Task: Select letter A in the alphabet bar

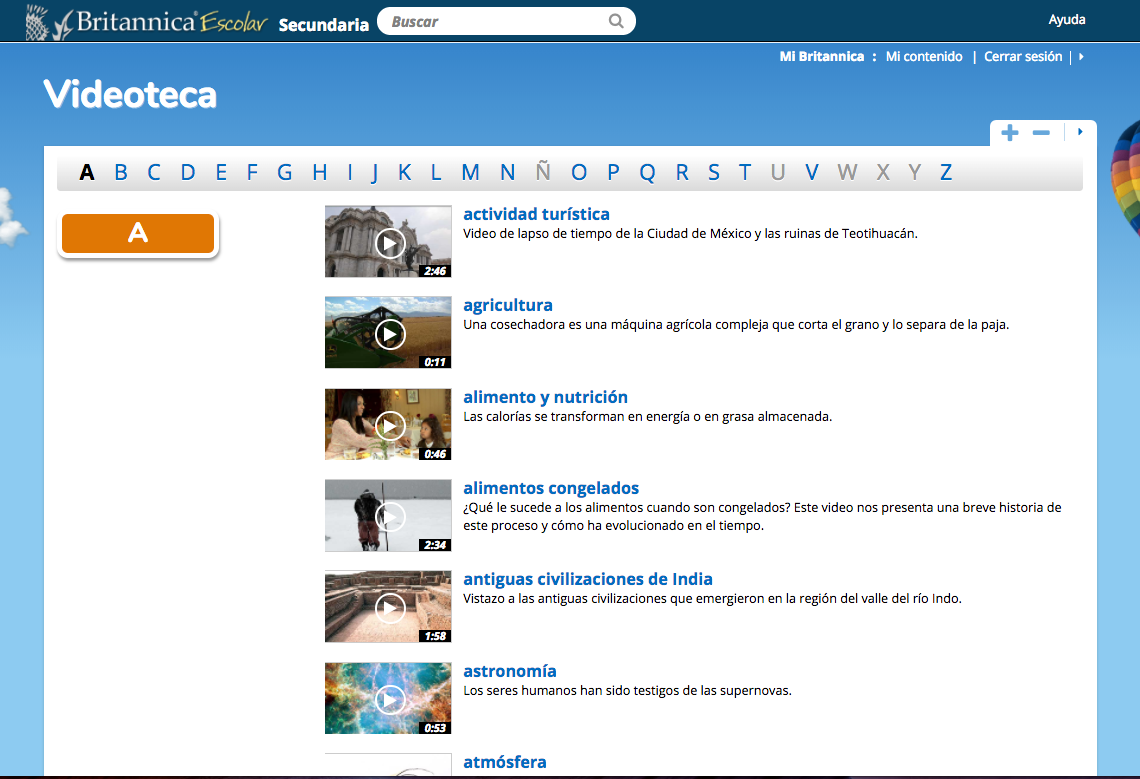Action: tap(87, 172)
